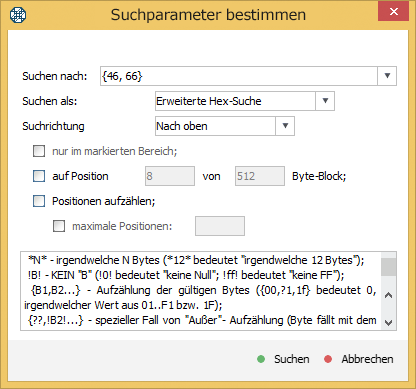Click the byte block field containing 512
416x389 pixels.
pyautogui.click(x=260, y=176)
